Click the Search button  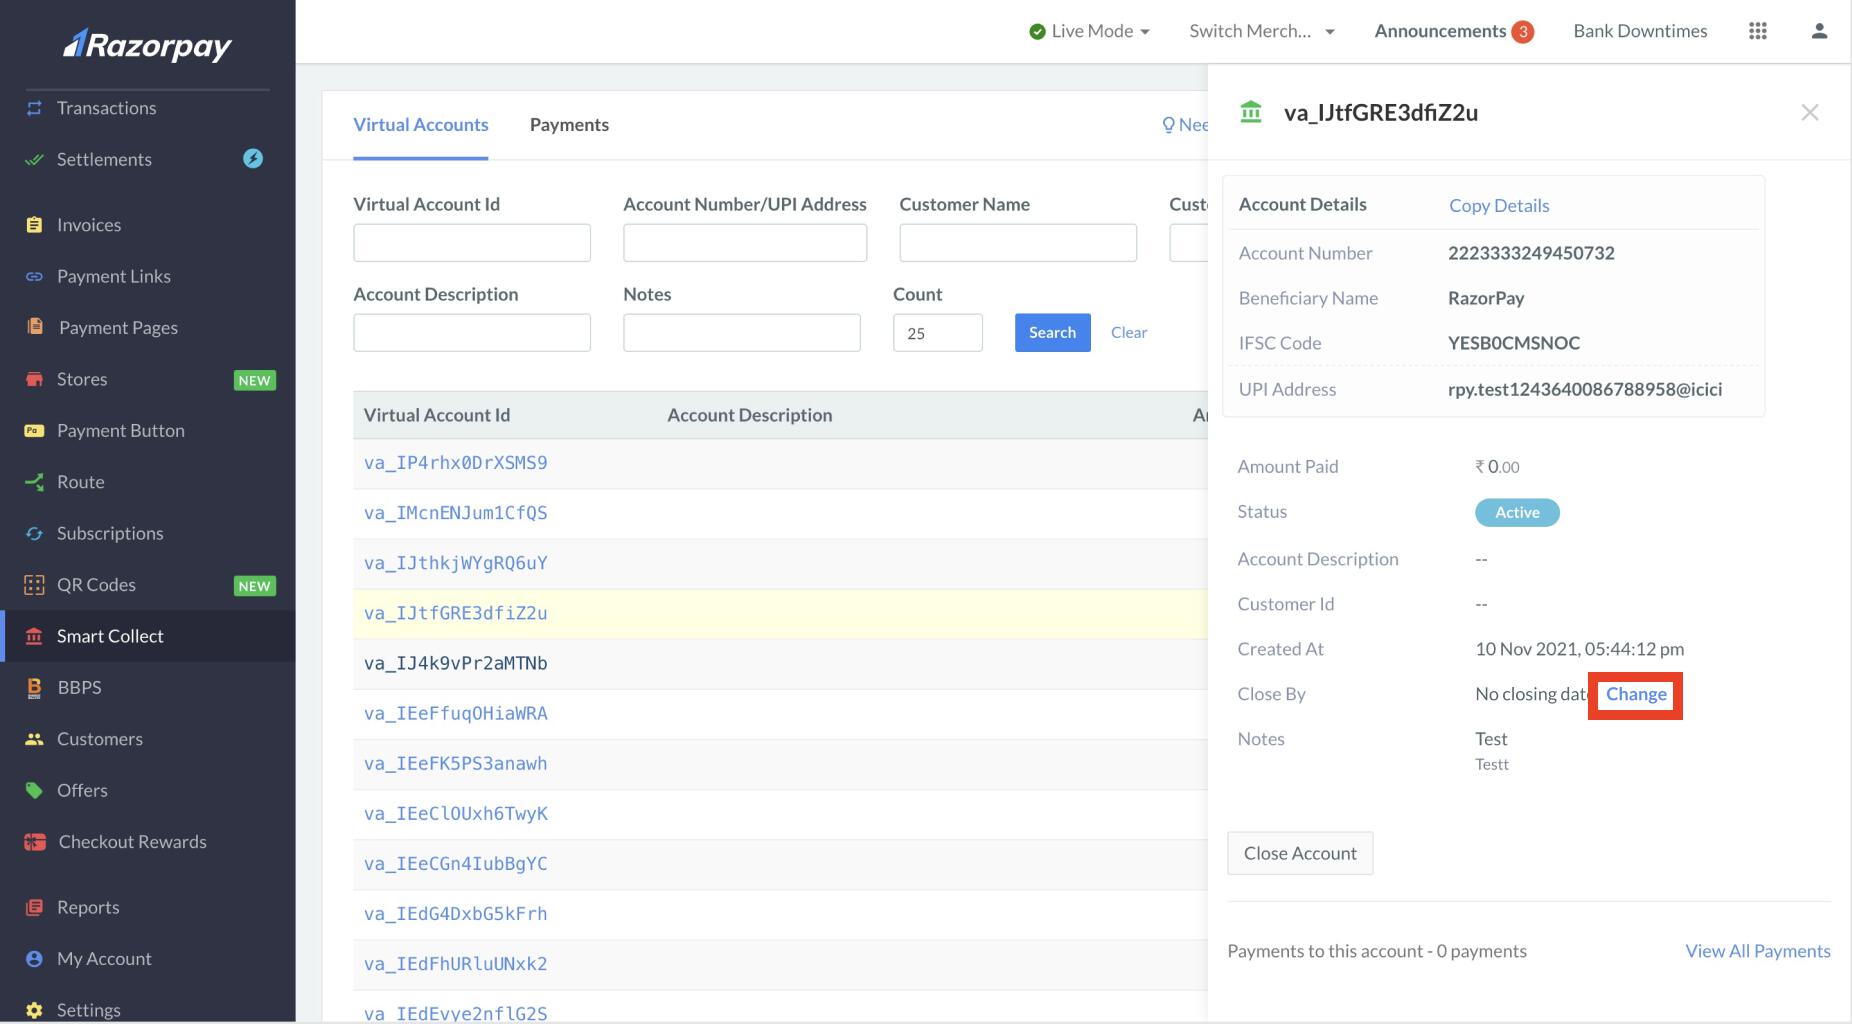pos(1052,332)
